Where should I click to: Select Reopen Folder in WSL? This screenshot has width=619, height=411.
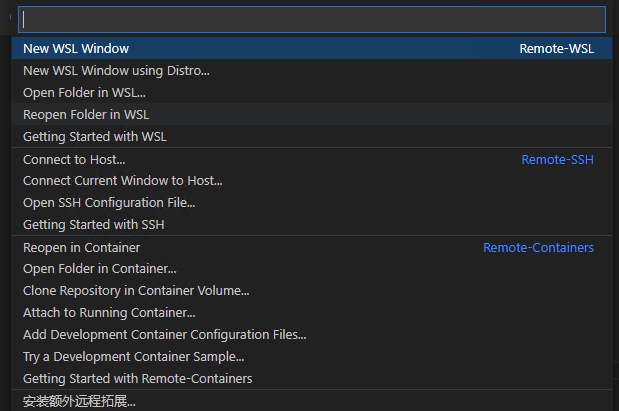coord(86,114)
